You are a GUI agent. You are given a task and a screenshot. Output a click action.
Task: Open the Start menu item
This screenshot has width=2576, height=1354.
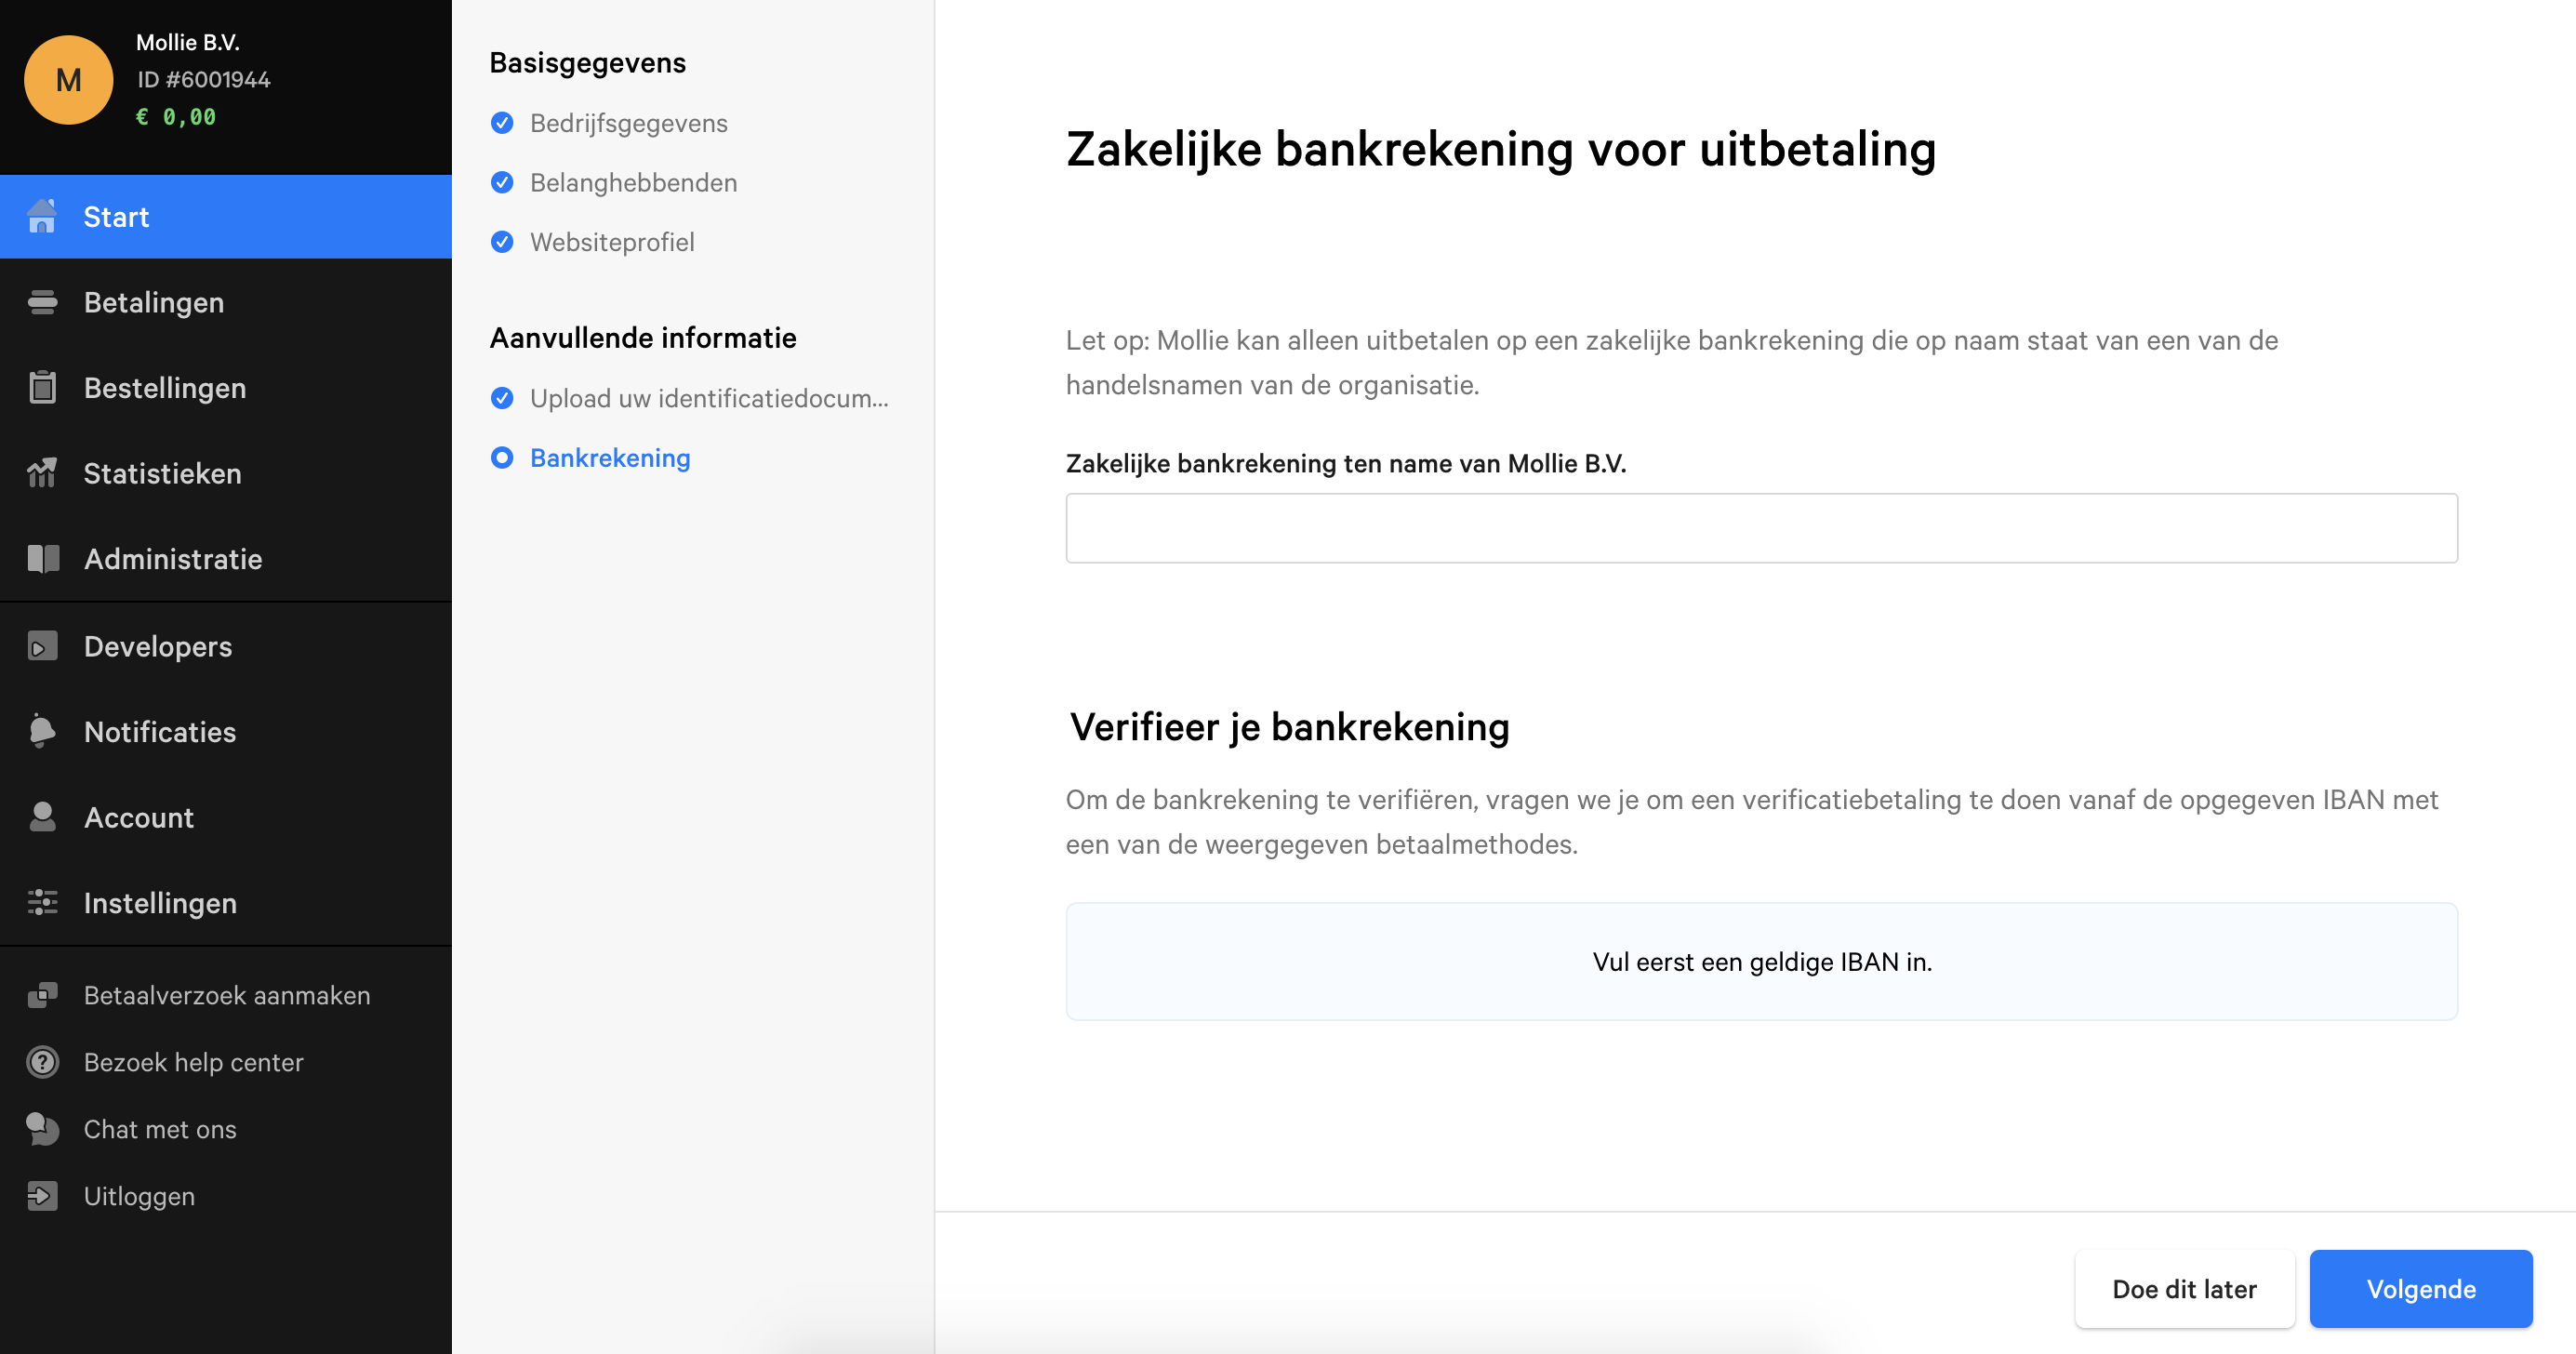coord(226,217)
